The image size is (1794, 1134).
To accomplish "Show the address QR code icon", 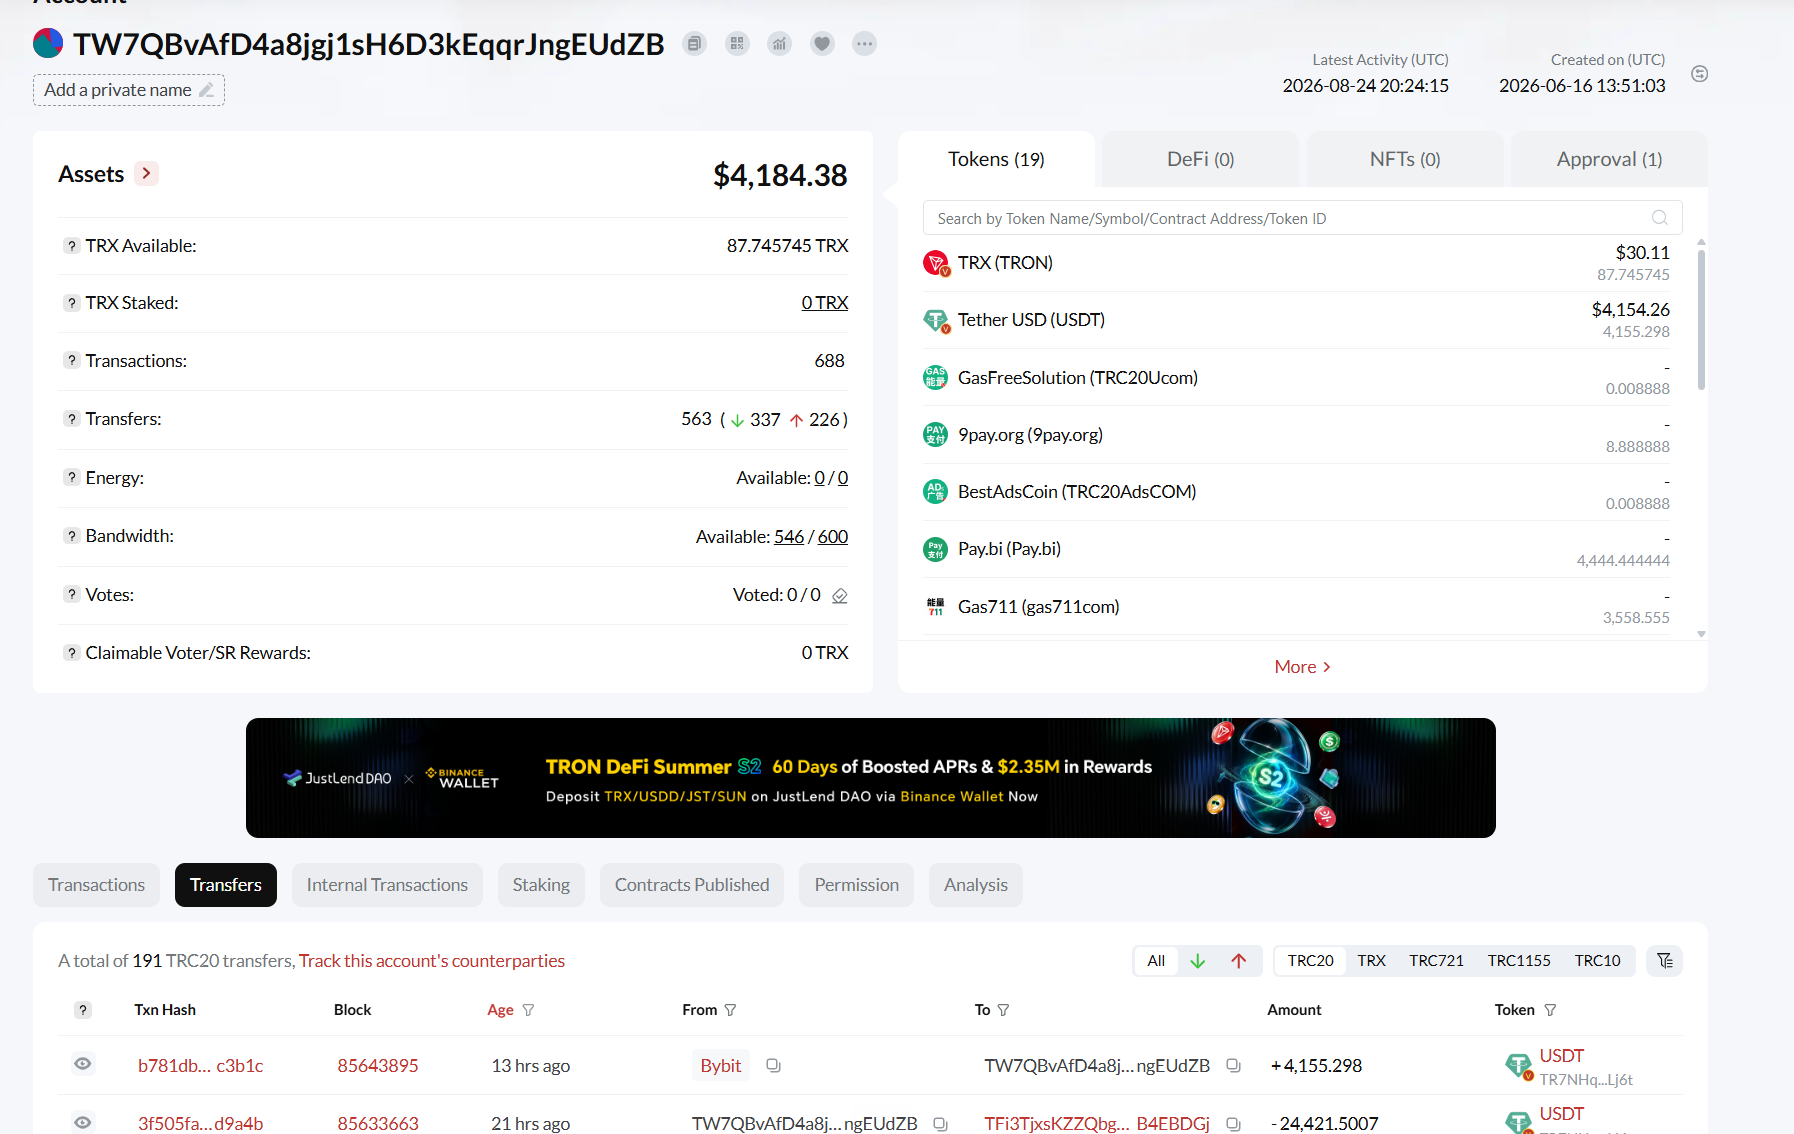I will click(737, 44).
